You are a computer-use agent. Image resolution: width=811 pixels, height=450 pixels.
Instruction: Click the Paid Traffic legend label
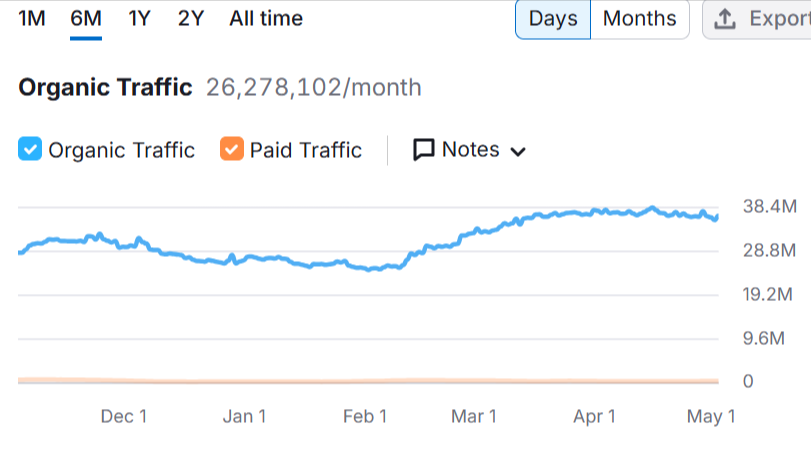305,150
